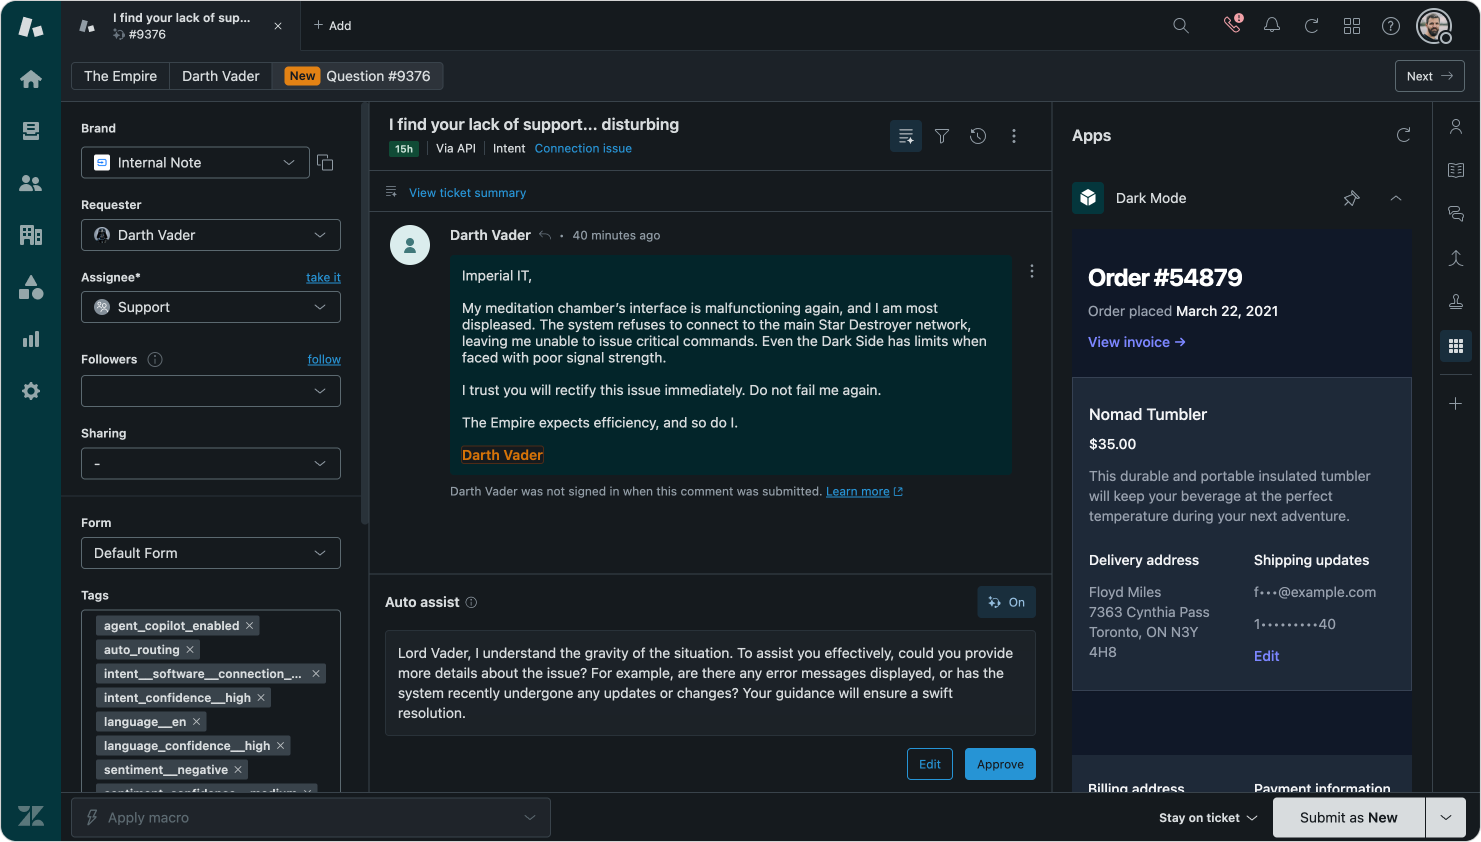Copy brand using icon beside Internal Note
This screenshot has width=1481, height=842.
point(325,162)
